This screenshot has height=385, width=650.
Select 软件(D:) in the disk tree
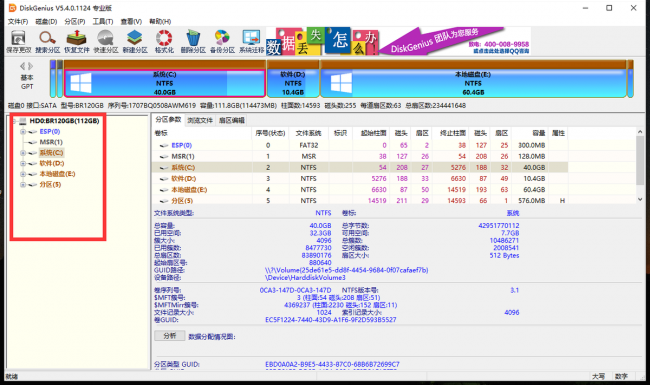(52, 163)
